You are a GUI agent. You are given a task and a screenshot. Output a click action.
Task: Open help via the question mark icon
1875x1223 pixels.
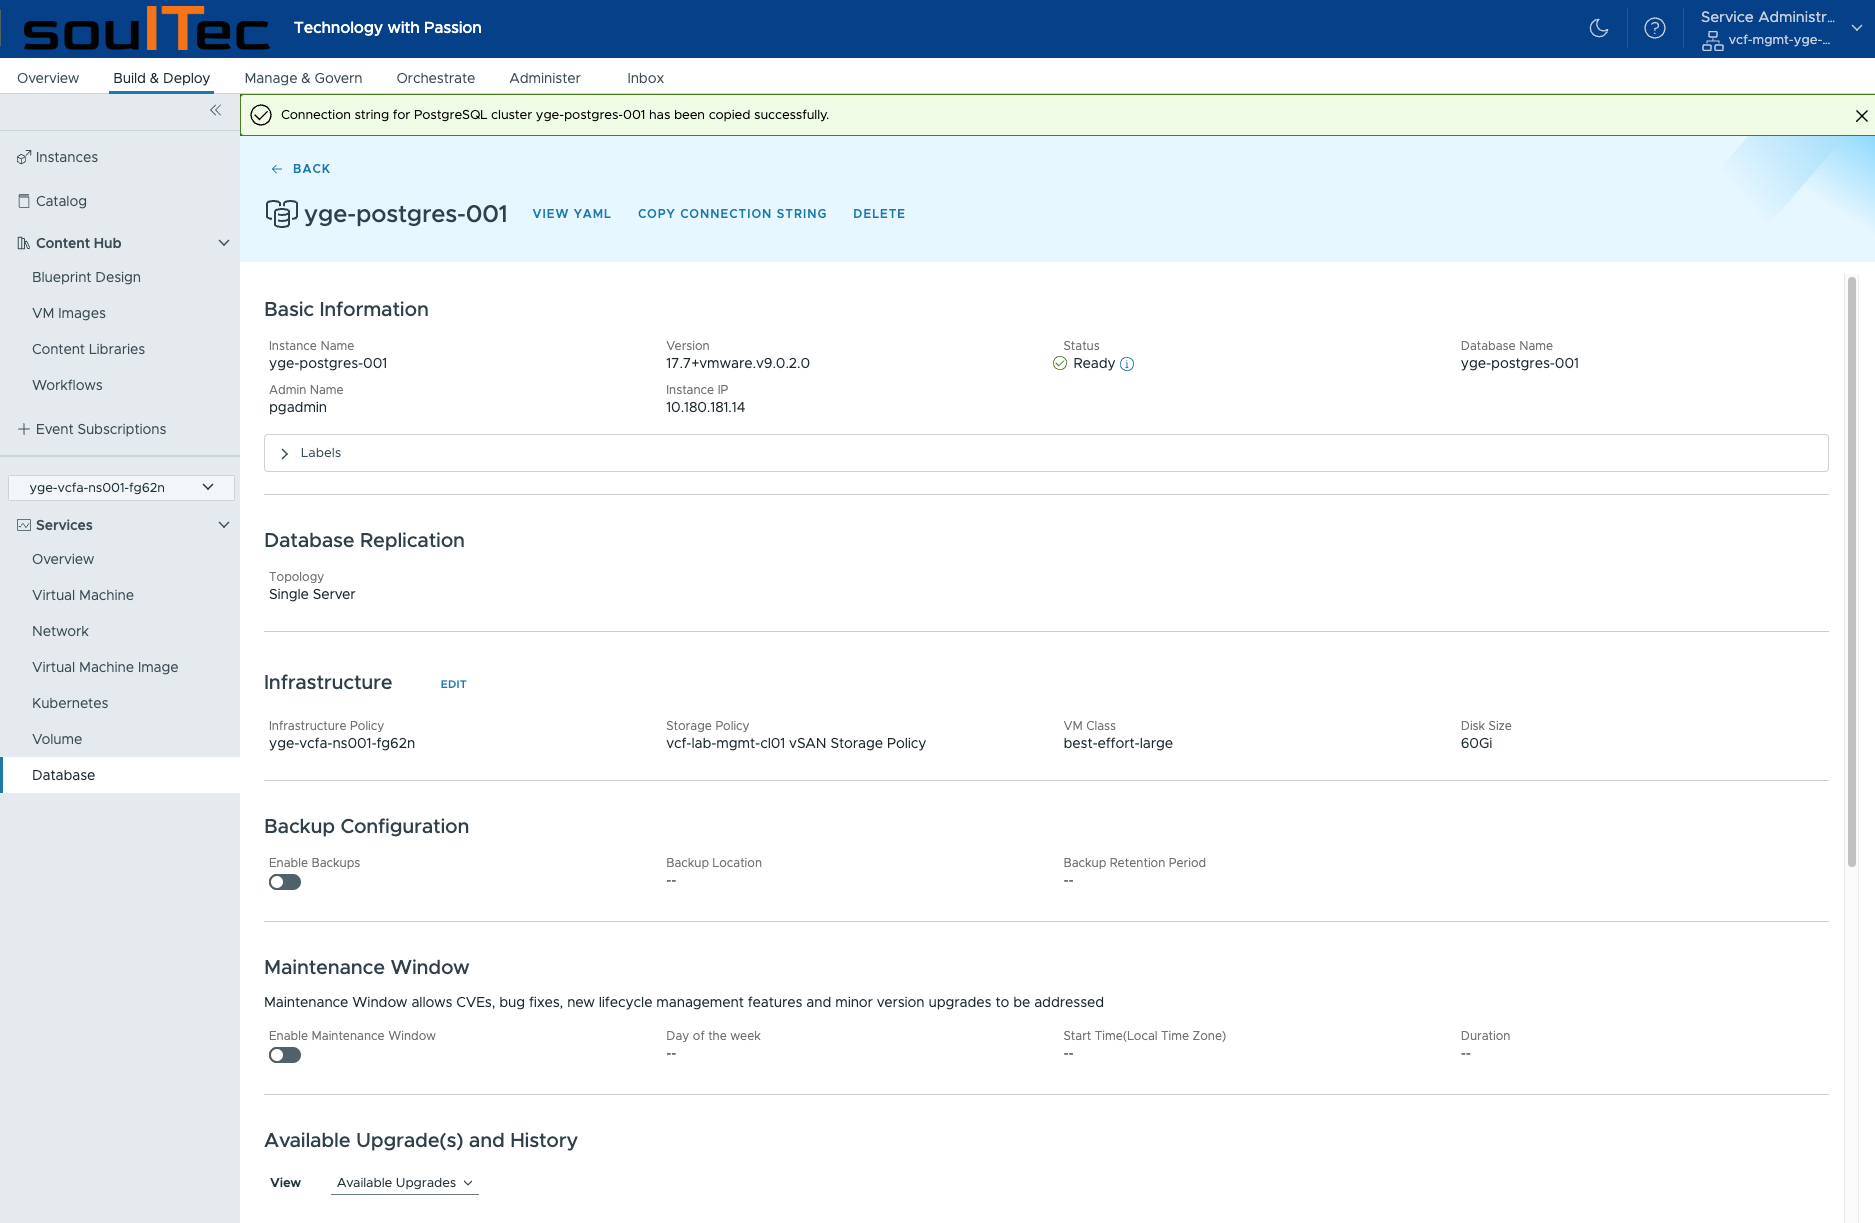tap(1655, 28)
